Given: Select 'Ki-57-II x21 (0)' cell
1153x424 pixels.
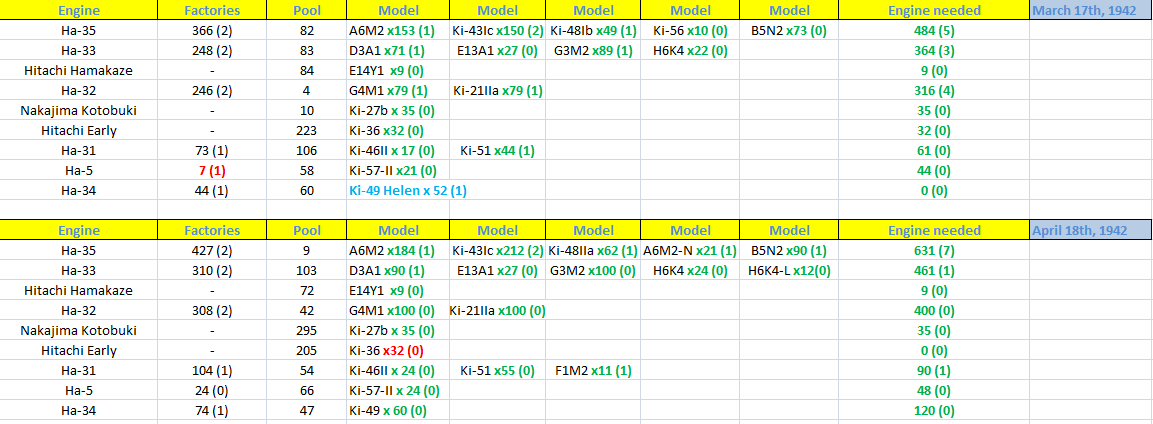Looking at the screenshot, I should coord(398,170).
